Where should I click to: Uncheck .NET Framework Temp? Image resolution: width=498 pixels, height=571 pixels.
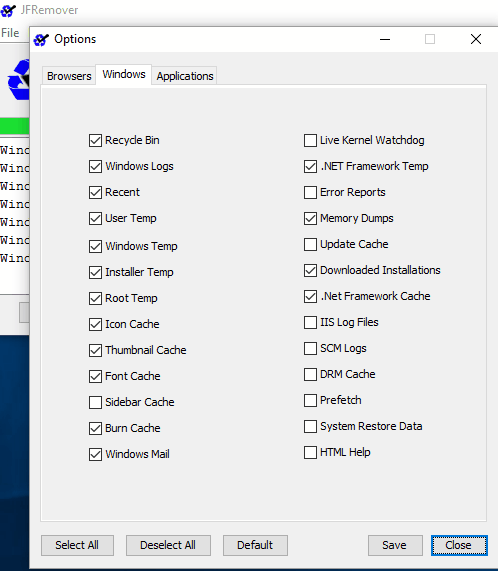pos(310,166)
